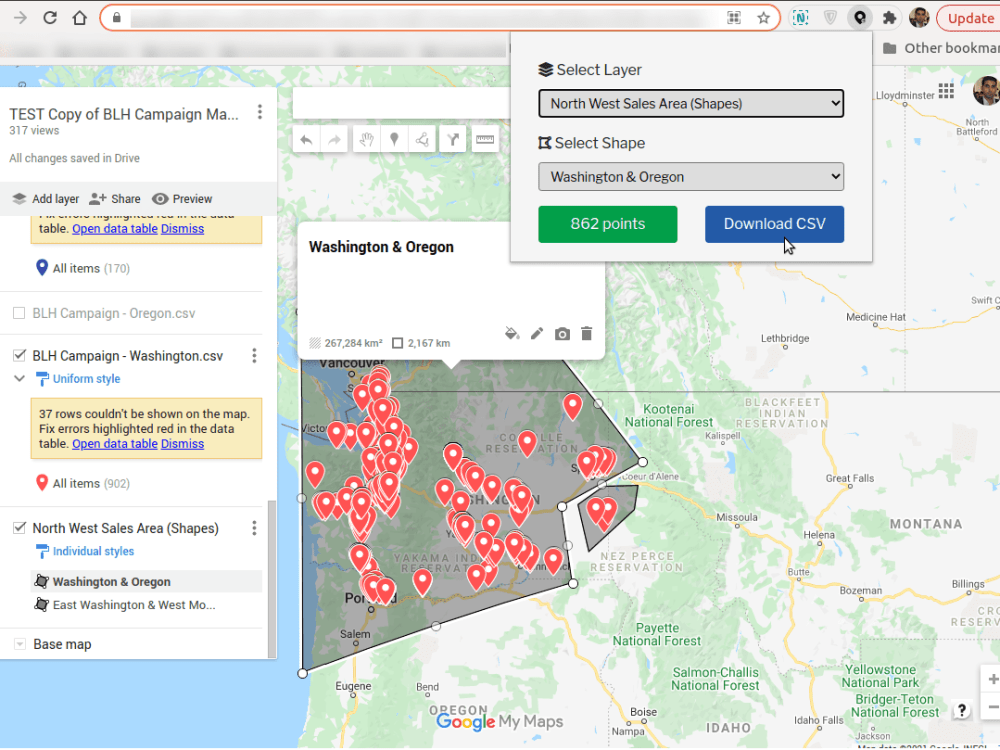Expand All items (170) list

83,268
